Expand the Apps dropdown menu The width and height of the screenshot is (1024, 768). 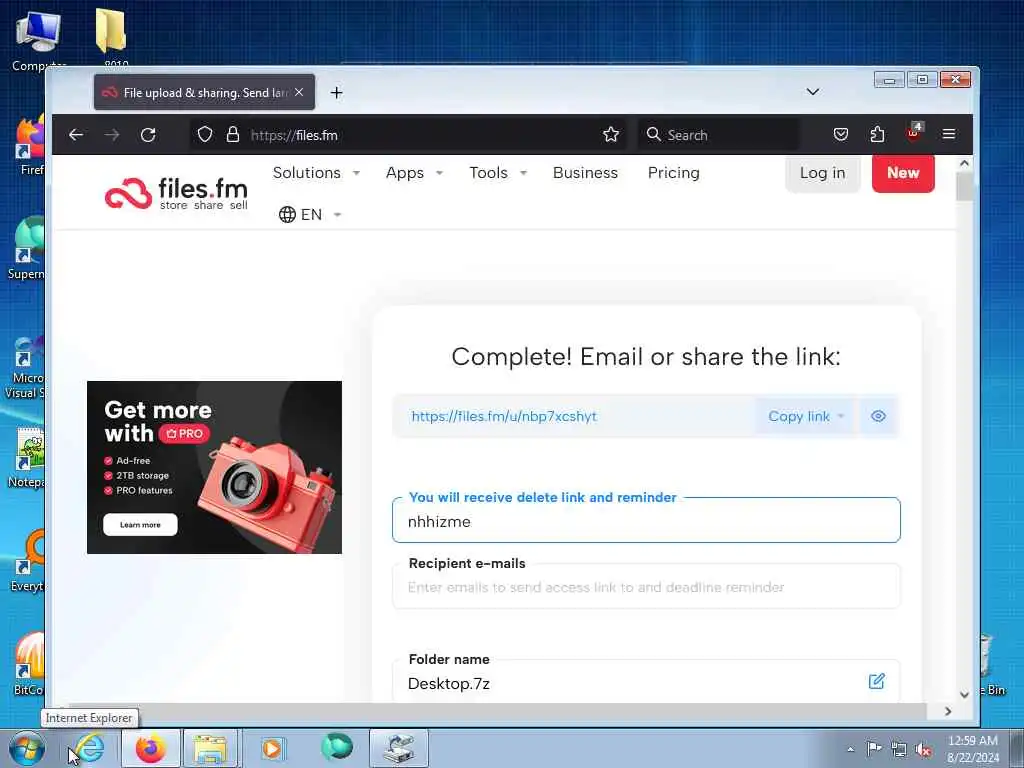414,173
